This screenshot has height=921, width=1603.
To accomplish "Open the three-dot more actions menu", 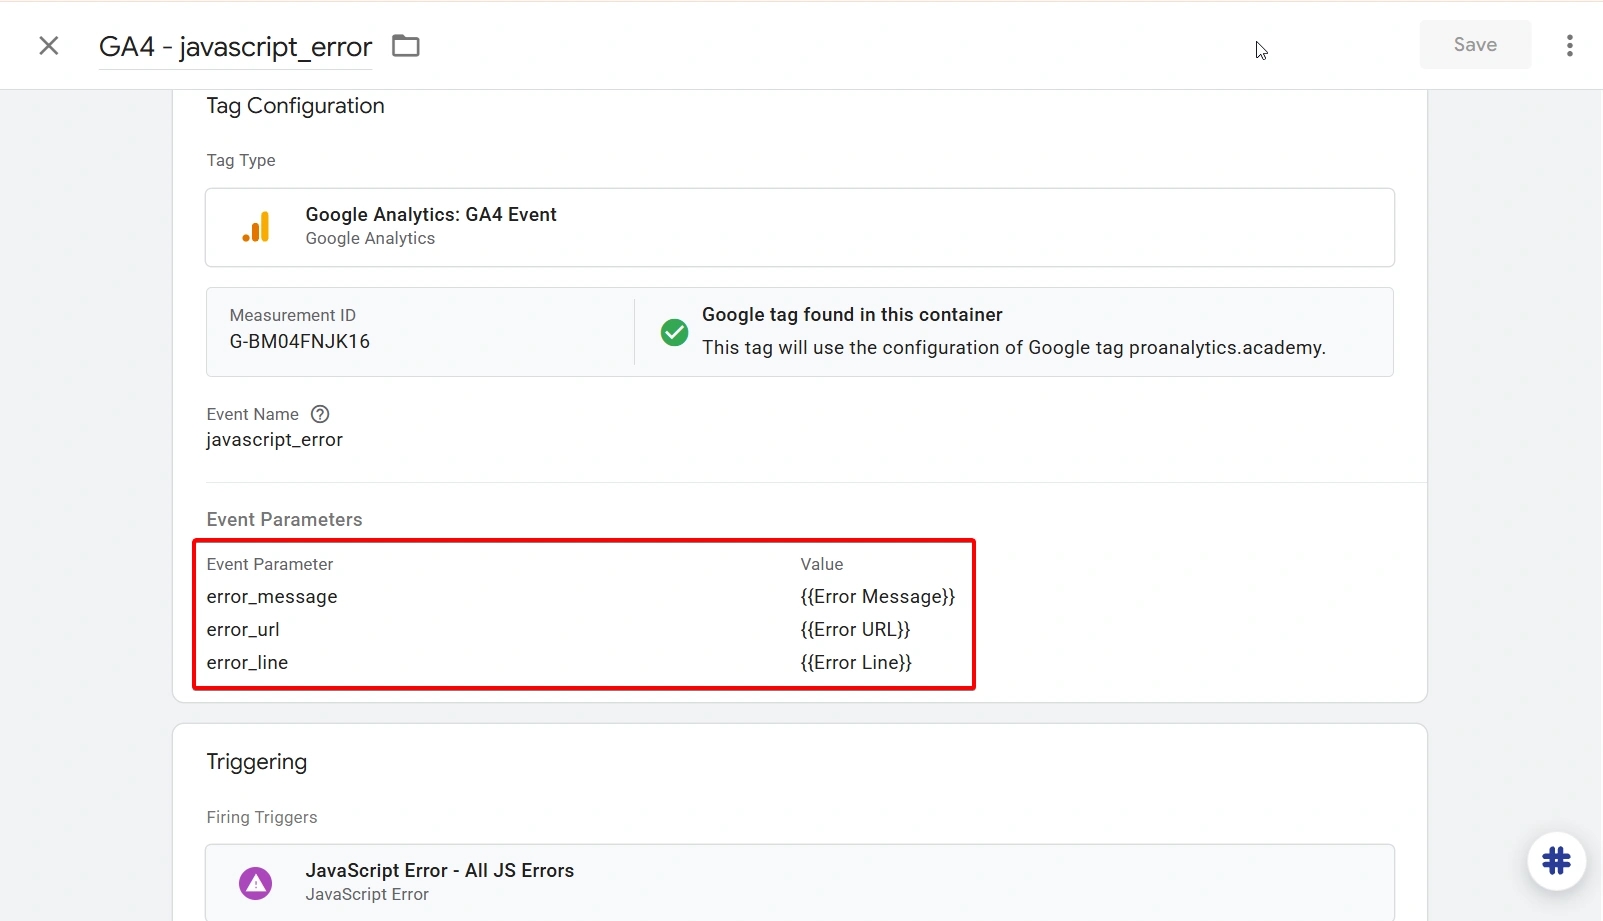I will [x=1569, y=46].
